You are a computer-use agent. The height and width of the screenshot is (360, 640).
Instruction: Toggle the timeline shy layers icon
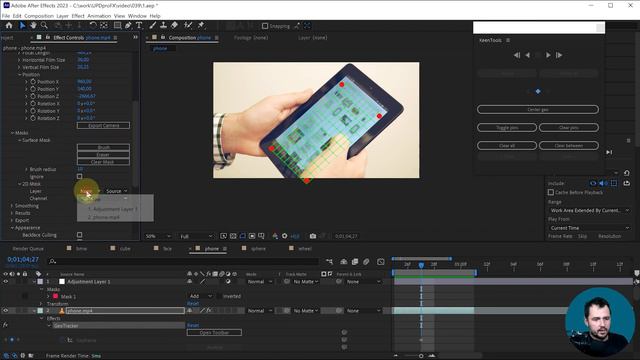click(x=344, y=262)
